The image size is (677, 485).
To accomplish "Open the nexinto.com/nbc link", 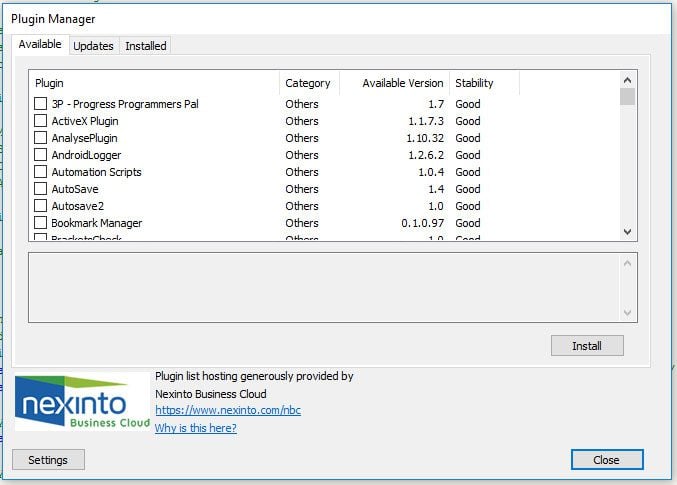I will [x=228, y=410].
